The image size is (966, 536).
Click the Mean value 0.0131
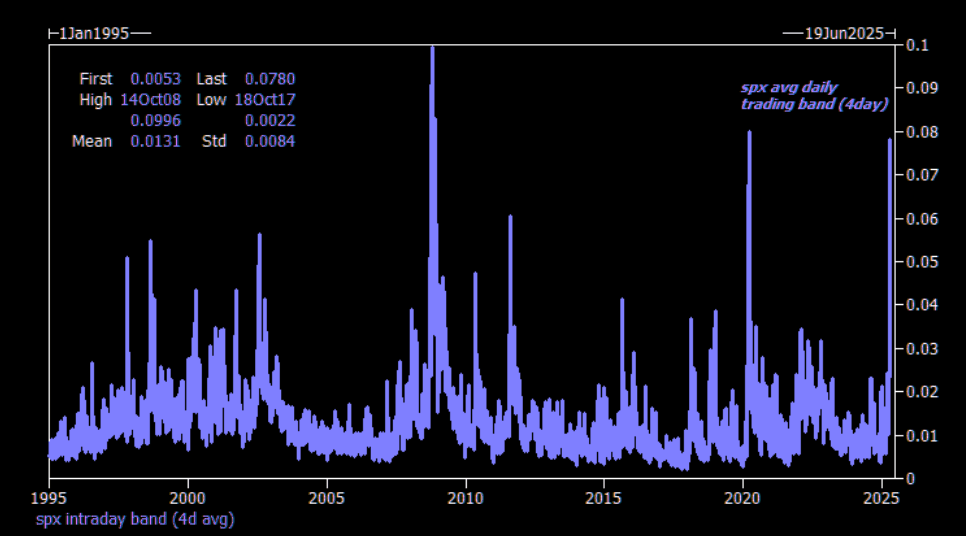[155, 142]
